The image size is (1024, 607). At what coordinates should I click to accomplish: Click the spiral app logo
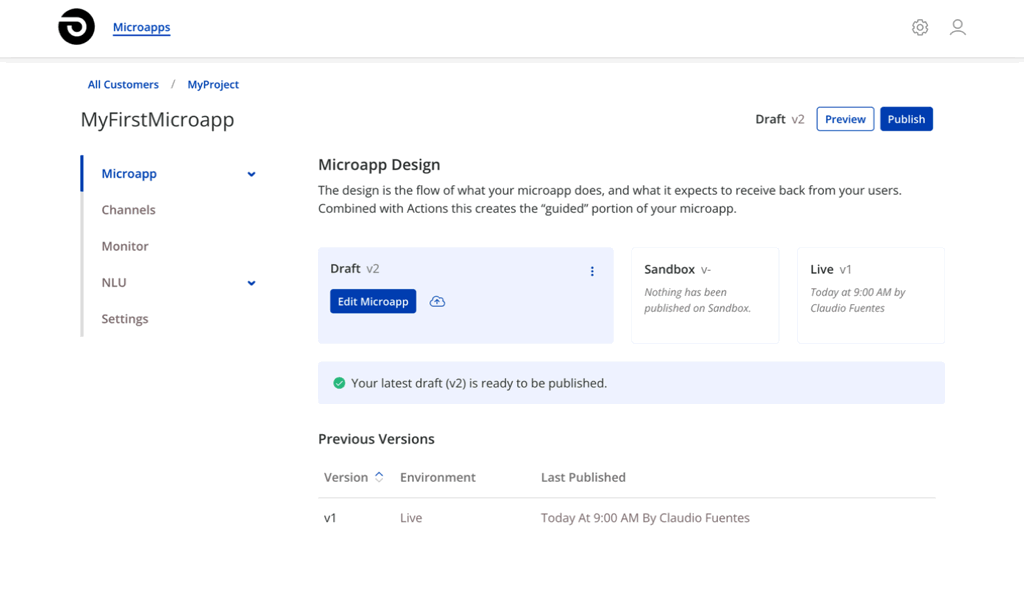77,27
